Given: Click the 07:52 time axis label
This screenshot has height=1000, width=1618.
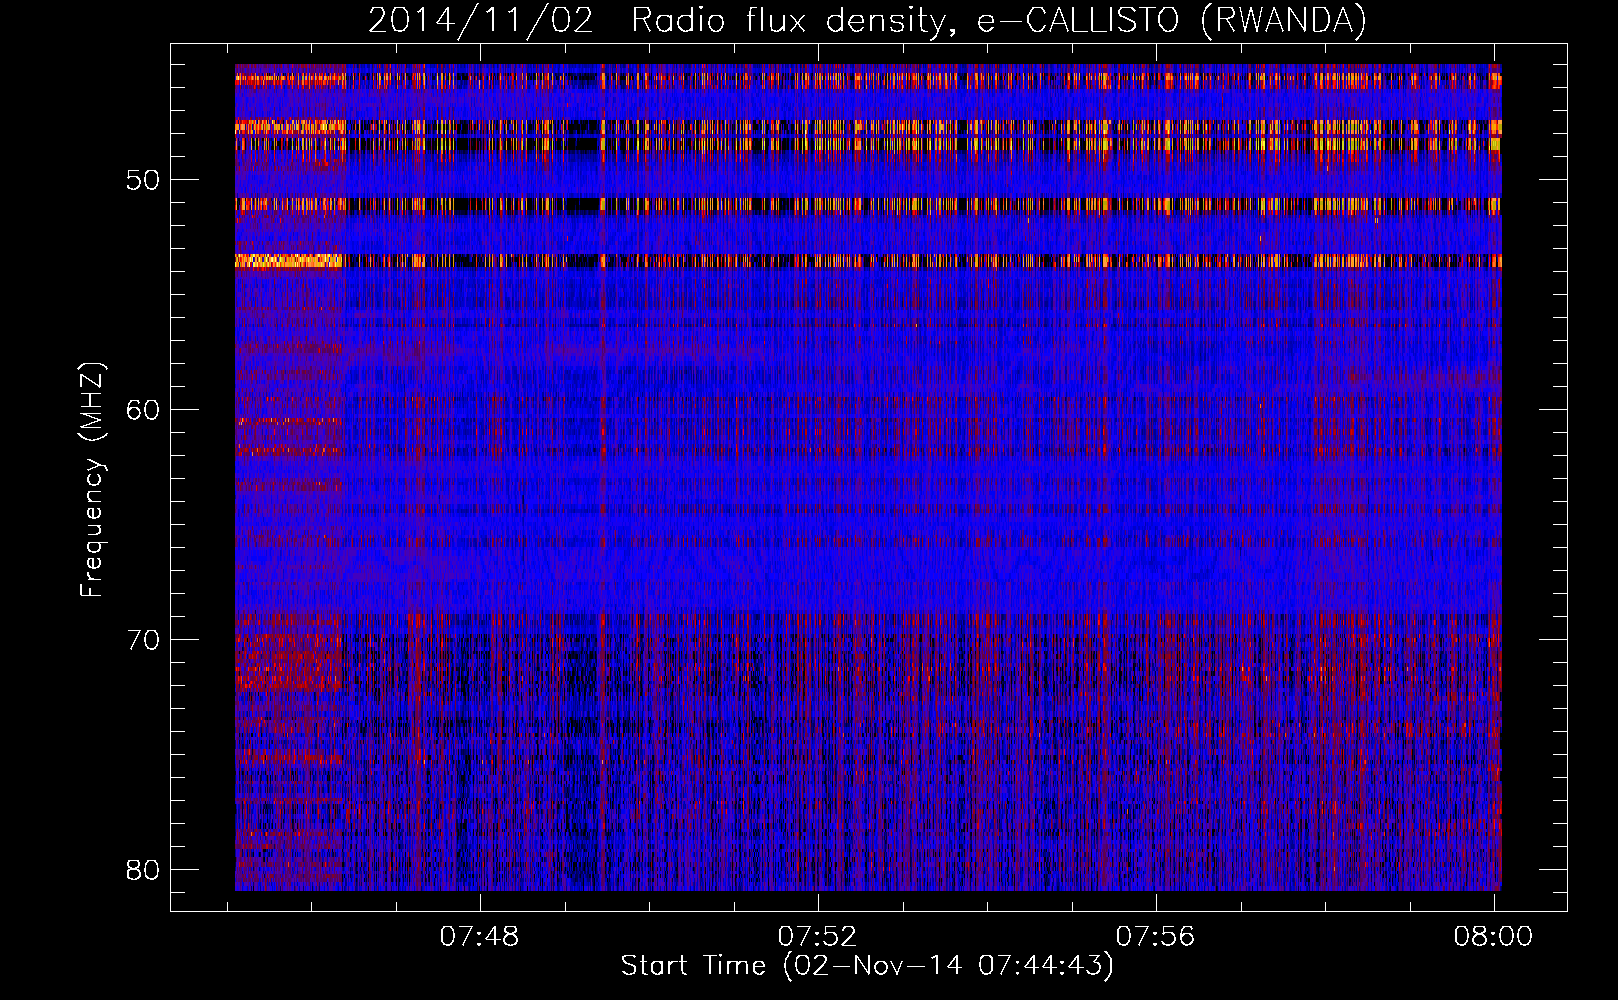Looking at the screenshot, I should [x=818, y=937].
